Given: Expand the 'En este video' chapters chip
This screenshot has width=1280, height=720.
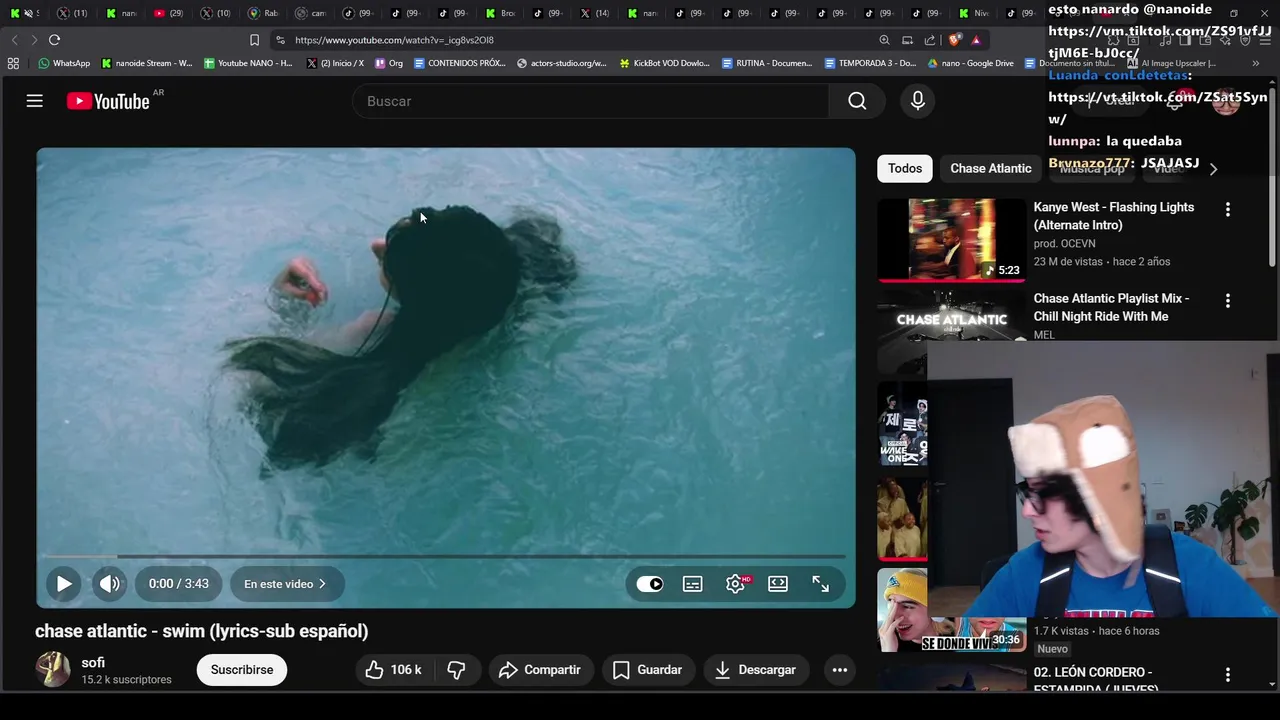Looking at the screenshot, I should point(285,584).
